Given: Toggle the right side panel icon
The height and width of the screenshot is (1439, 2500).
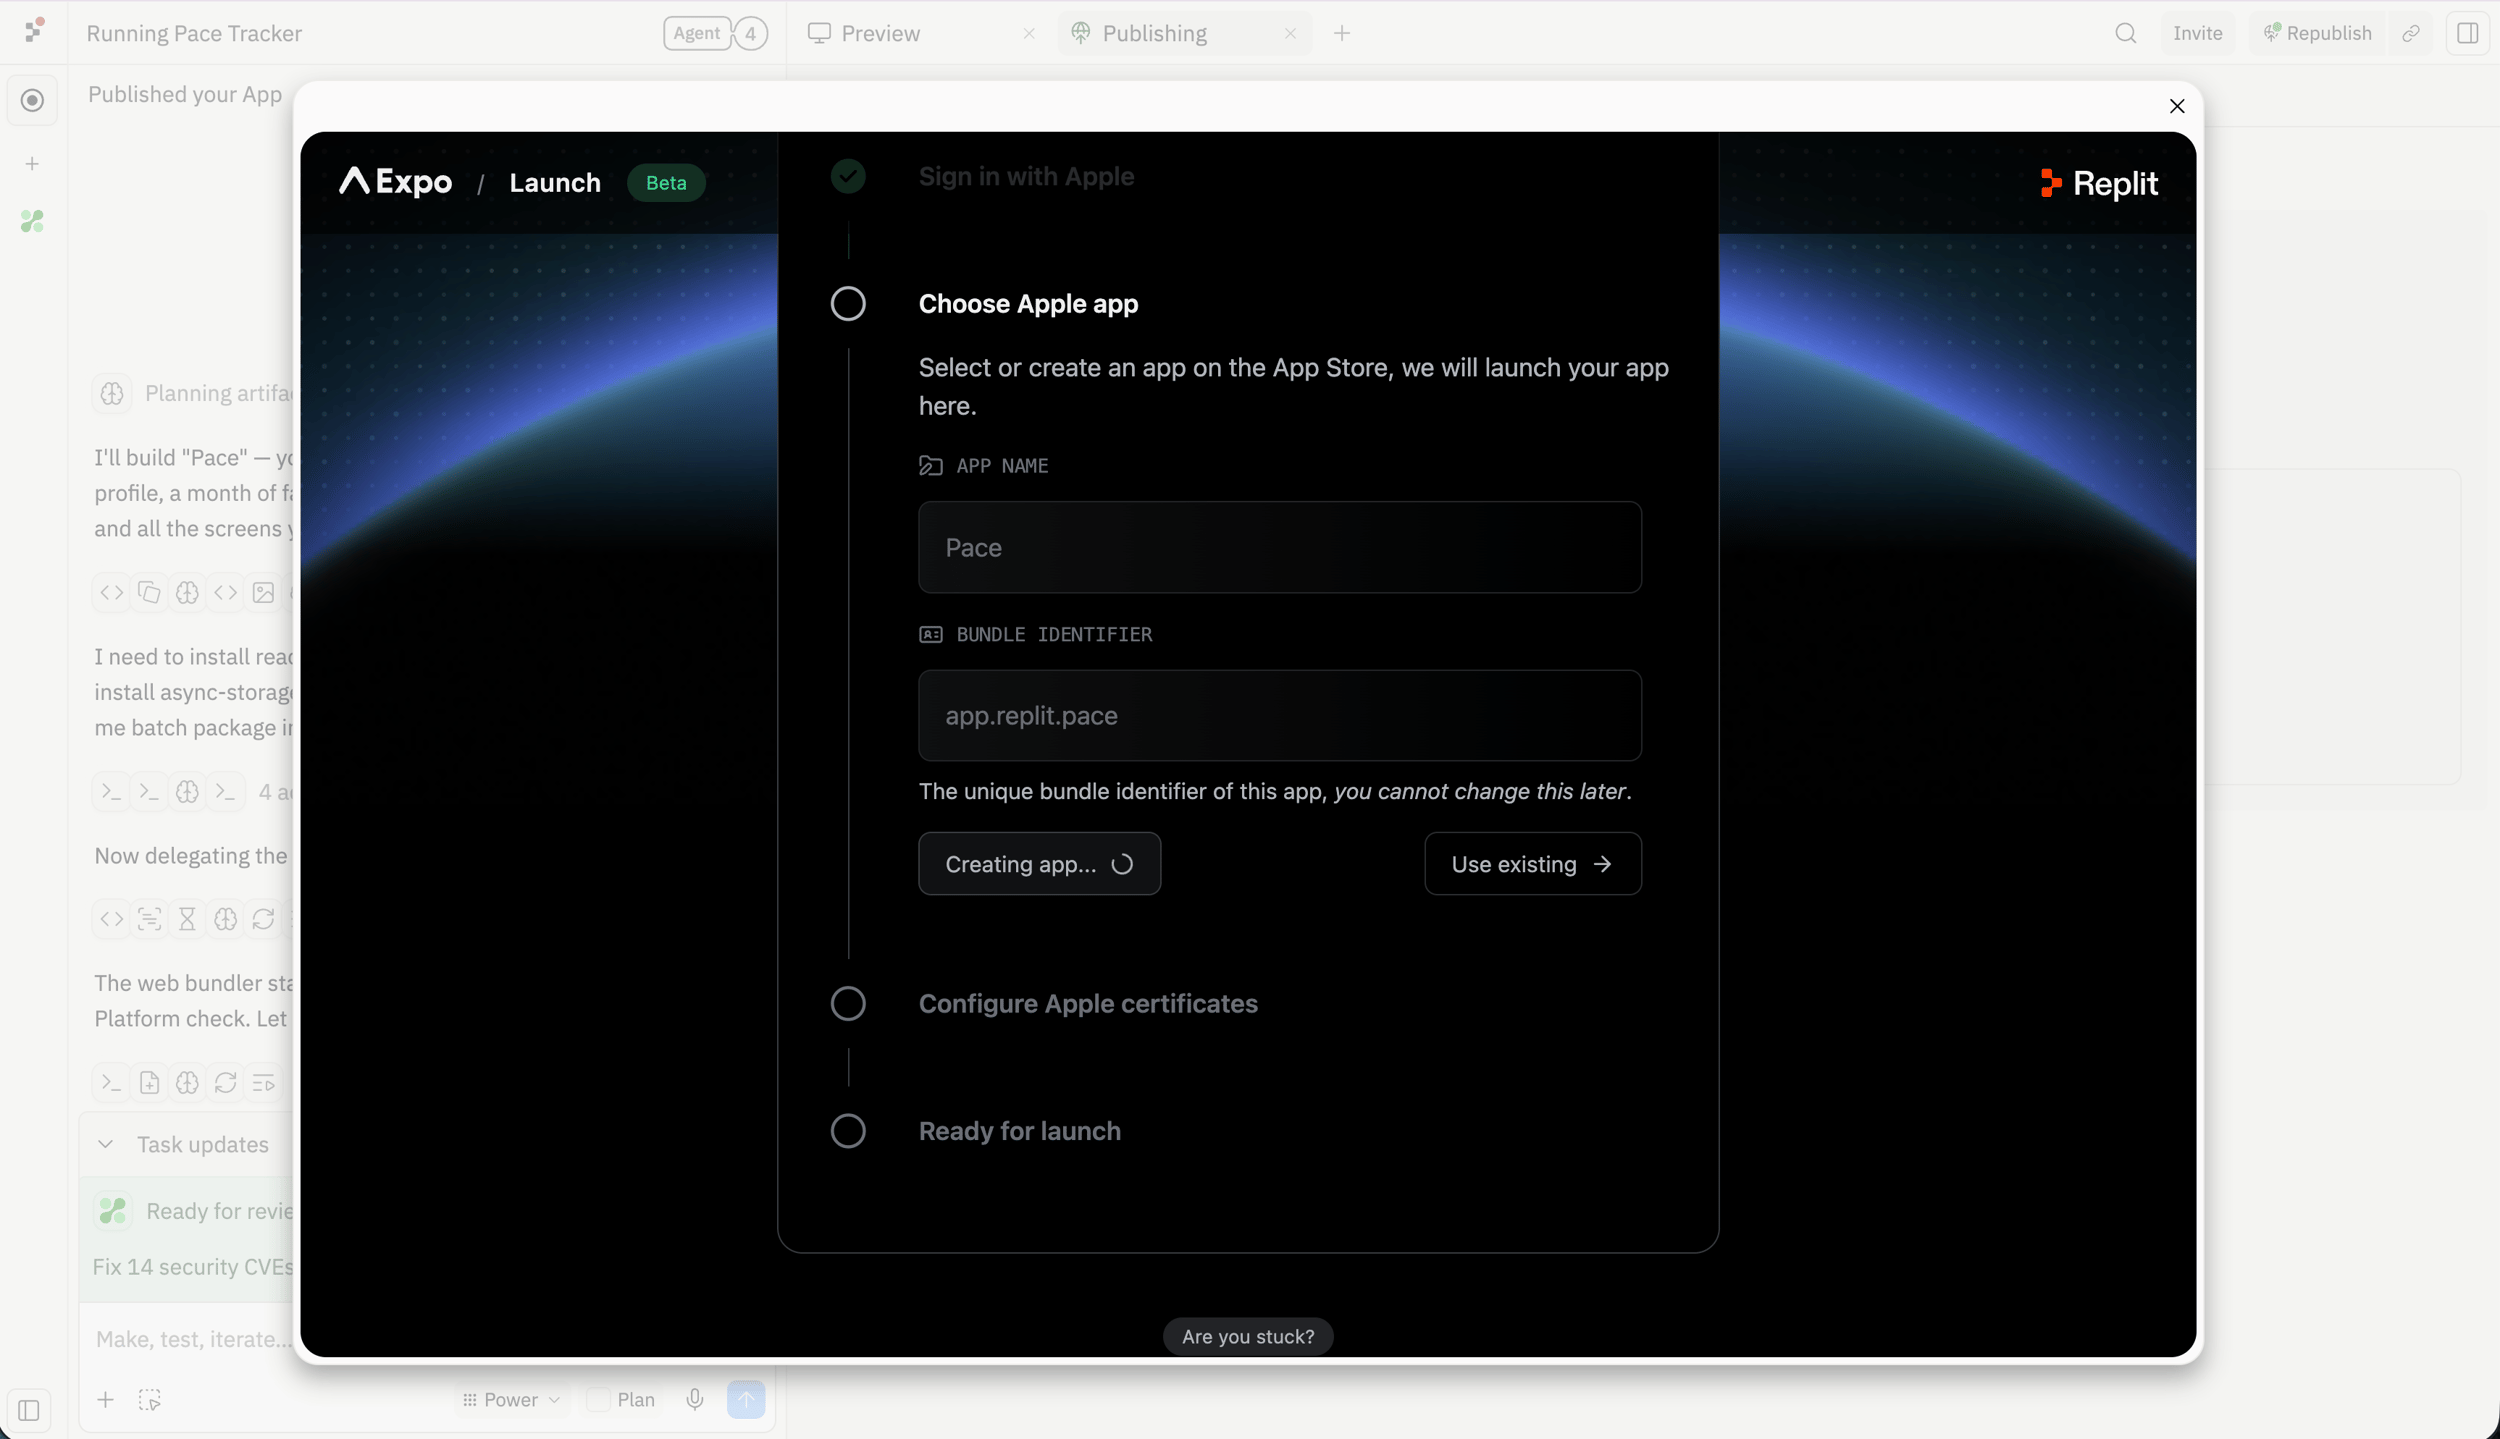Looking at the screenshot, I should [x=2467, y=33].
